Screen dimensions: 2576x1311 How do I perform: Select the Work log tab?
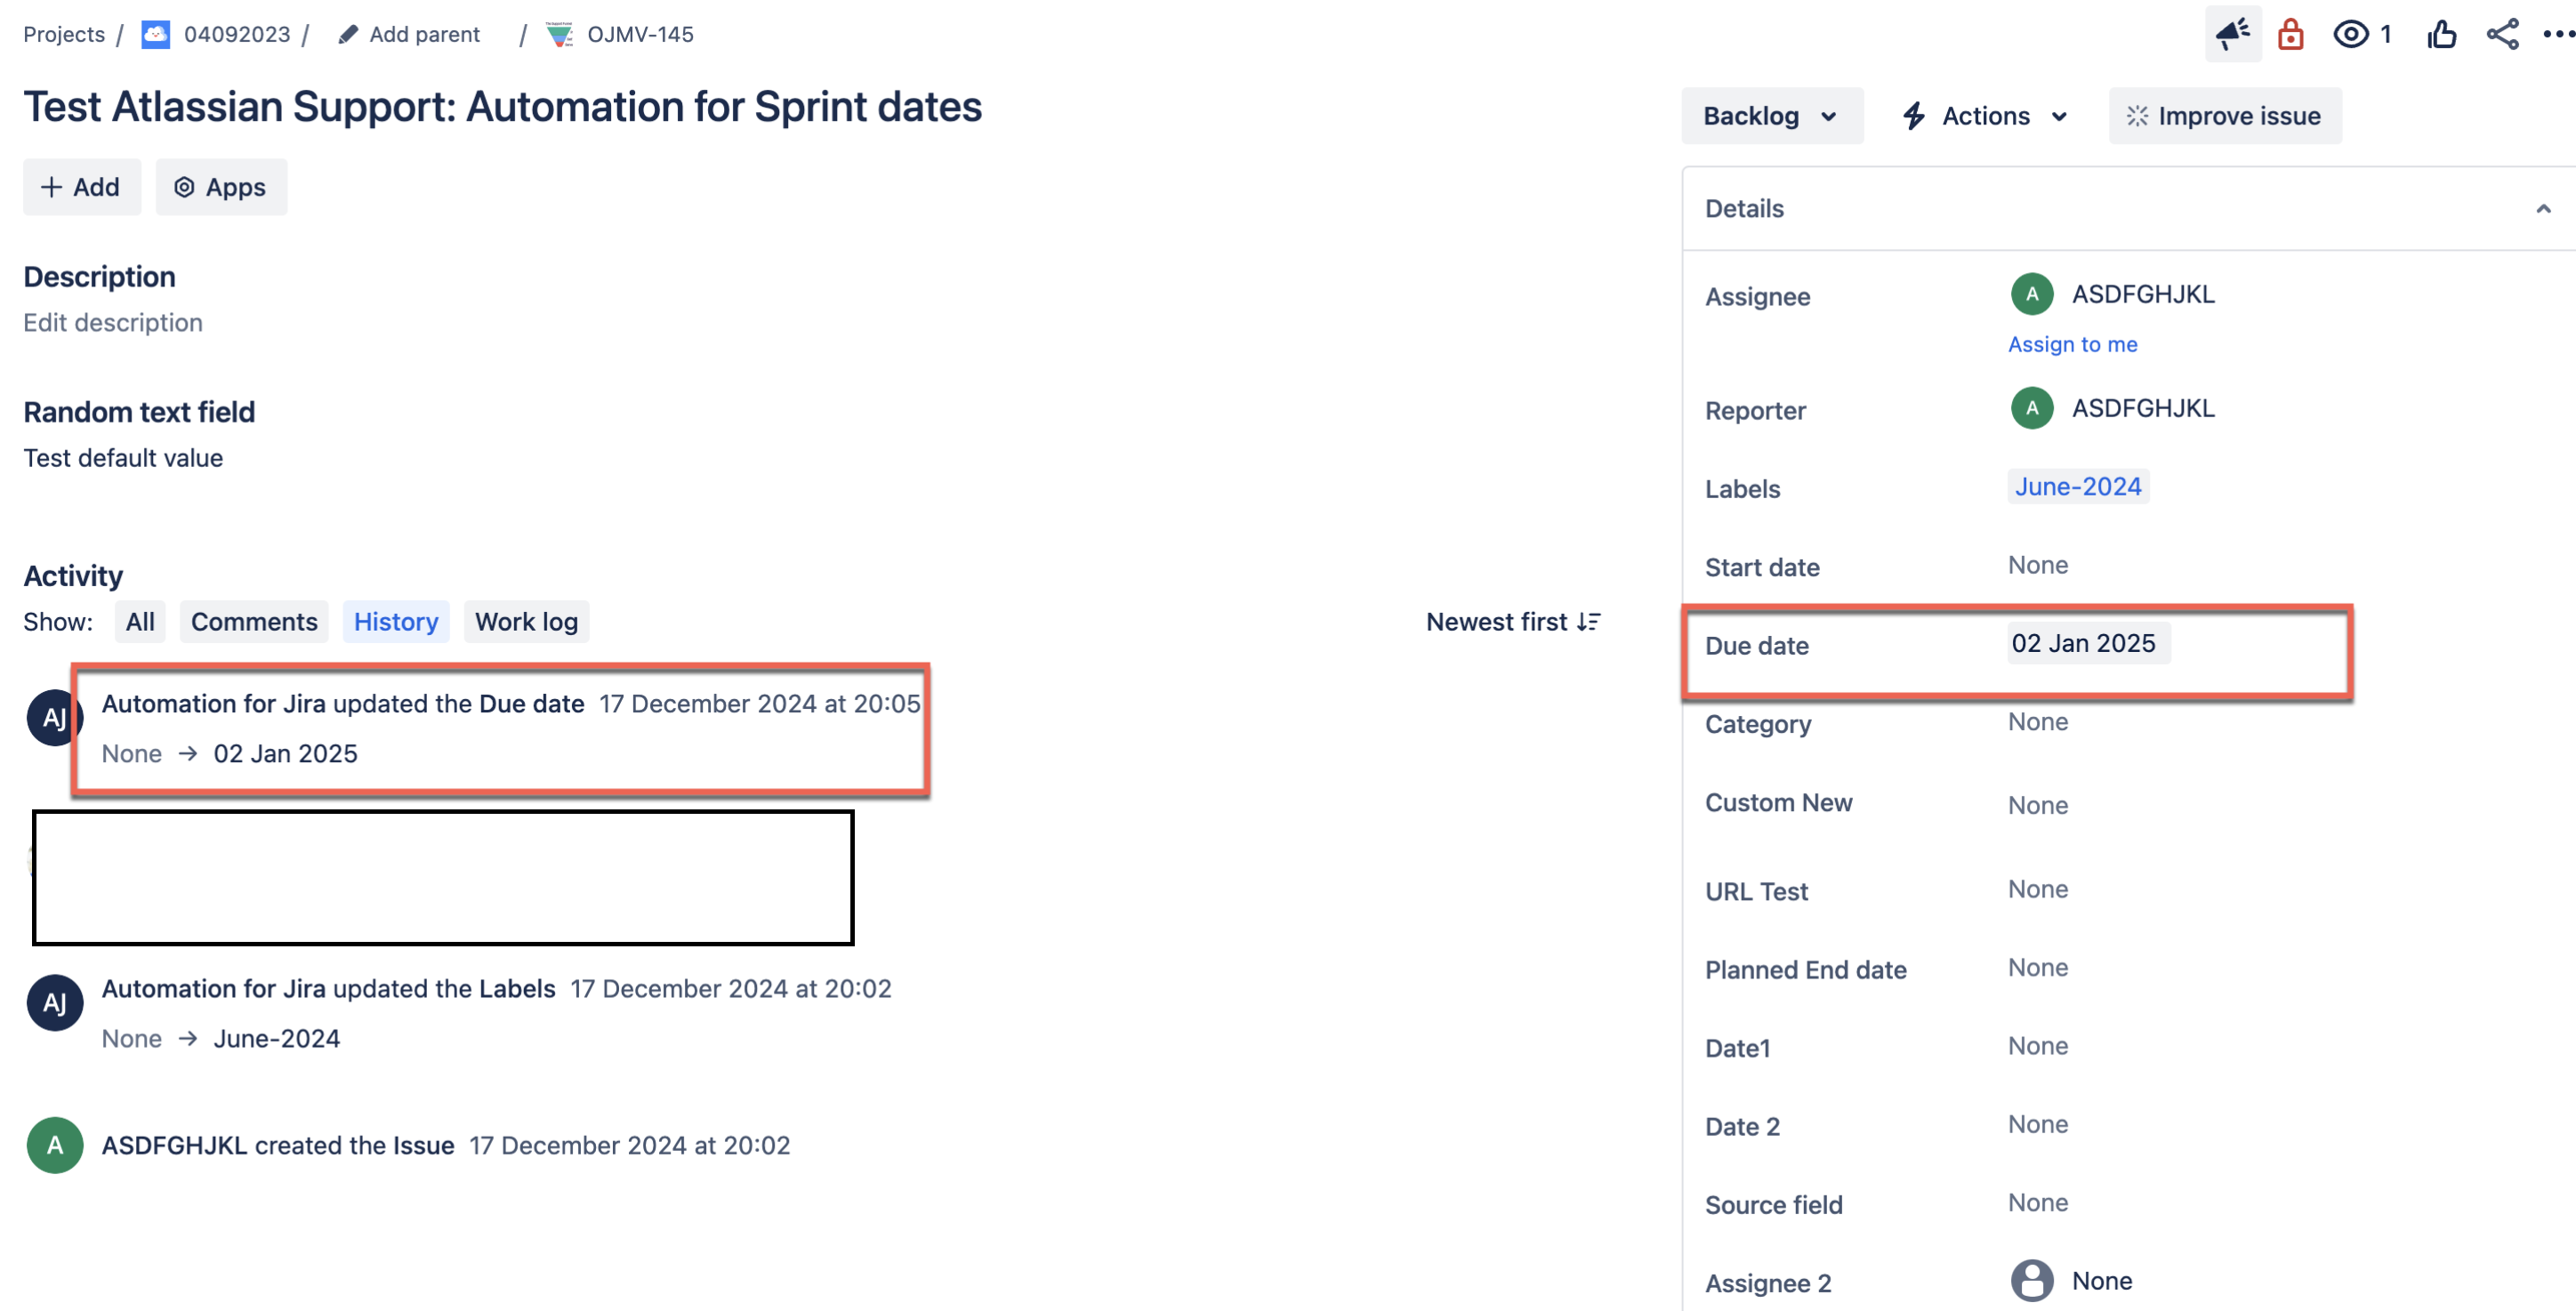click(x=526, y=622)
